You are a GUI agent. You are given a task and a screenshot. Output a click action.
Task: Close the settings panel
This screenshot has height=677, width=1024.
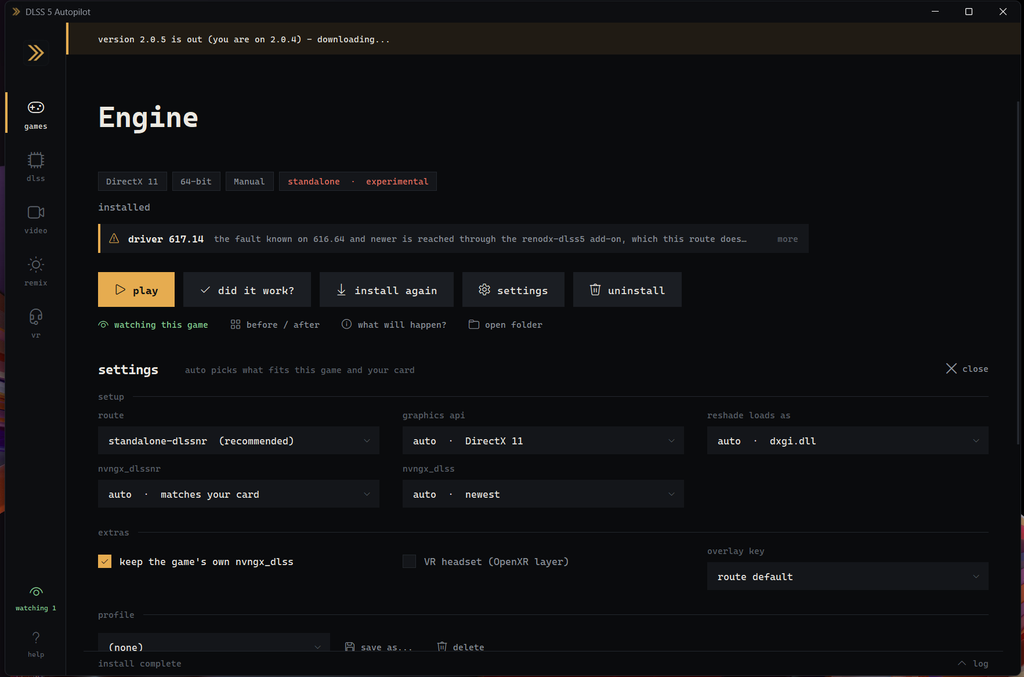[967, 369]
